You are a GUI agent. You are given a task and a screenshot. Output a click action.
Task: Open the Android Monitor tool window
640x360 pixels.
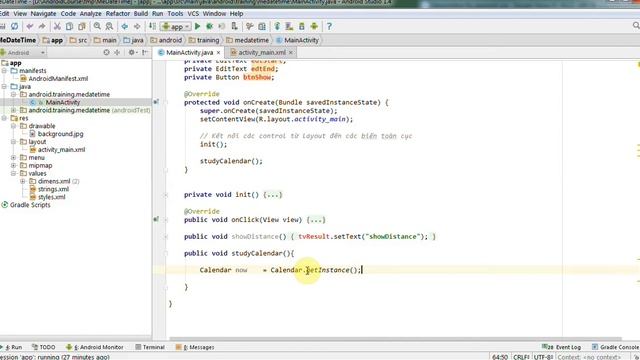(x=95, y=347)
